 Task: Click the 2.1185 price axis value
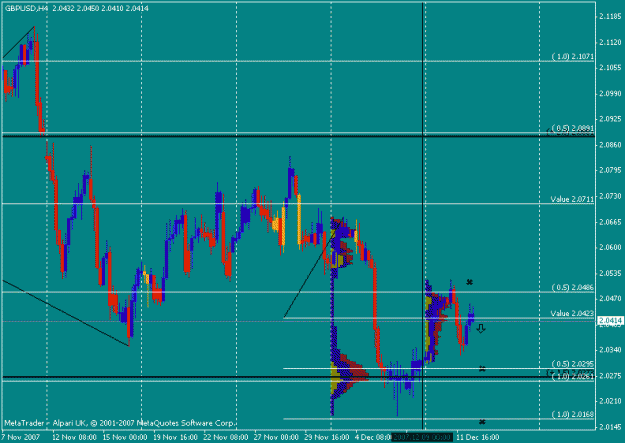610,16
